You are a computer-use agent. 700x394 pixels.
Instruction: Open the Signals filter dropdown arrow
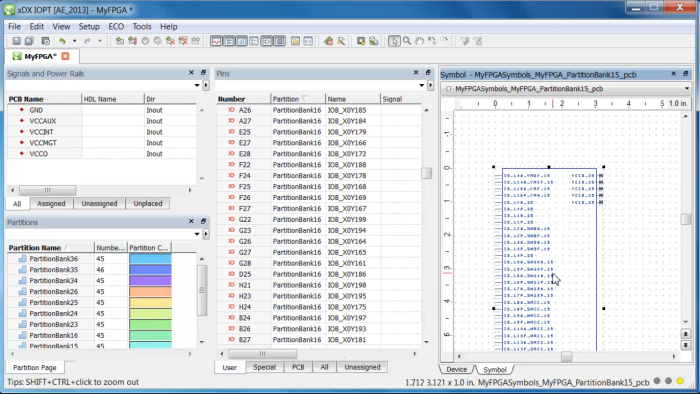pyautogui.click(x=197, y=85)
